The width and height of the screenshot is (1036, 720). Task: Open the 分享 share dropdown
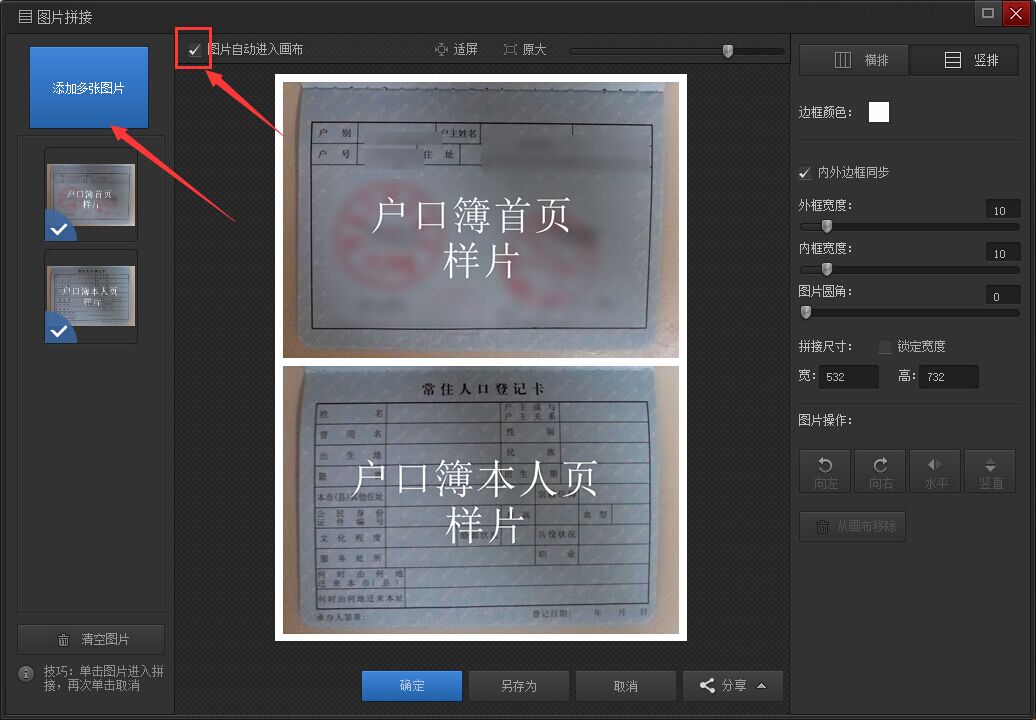point(732,686)
